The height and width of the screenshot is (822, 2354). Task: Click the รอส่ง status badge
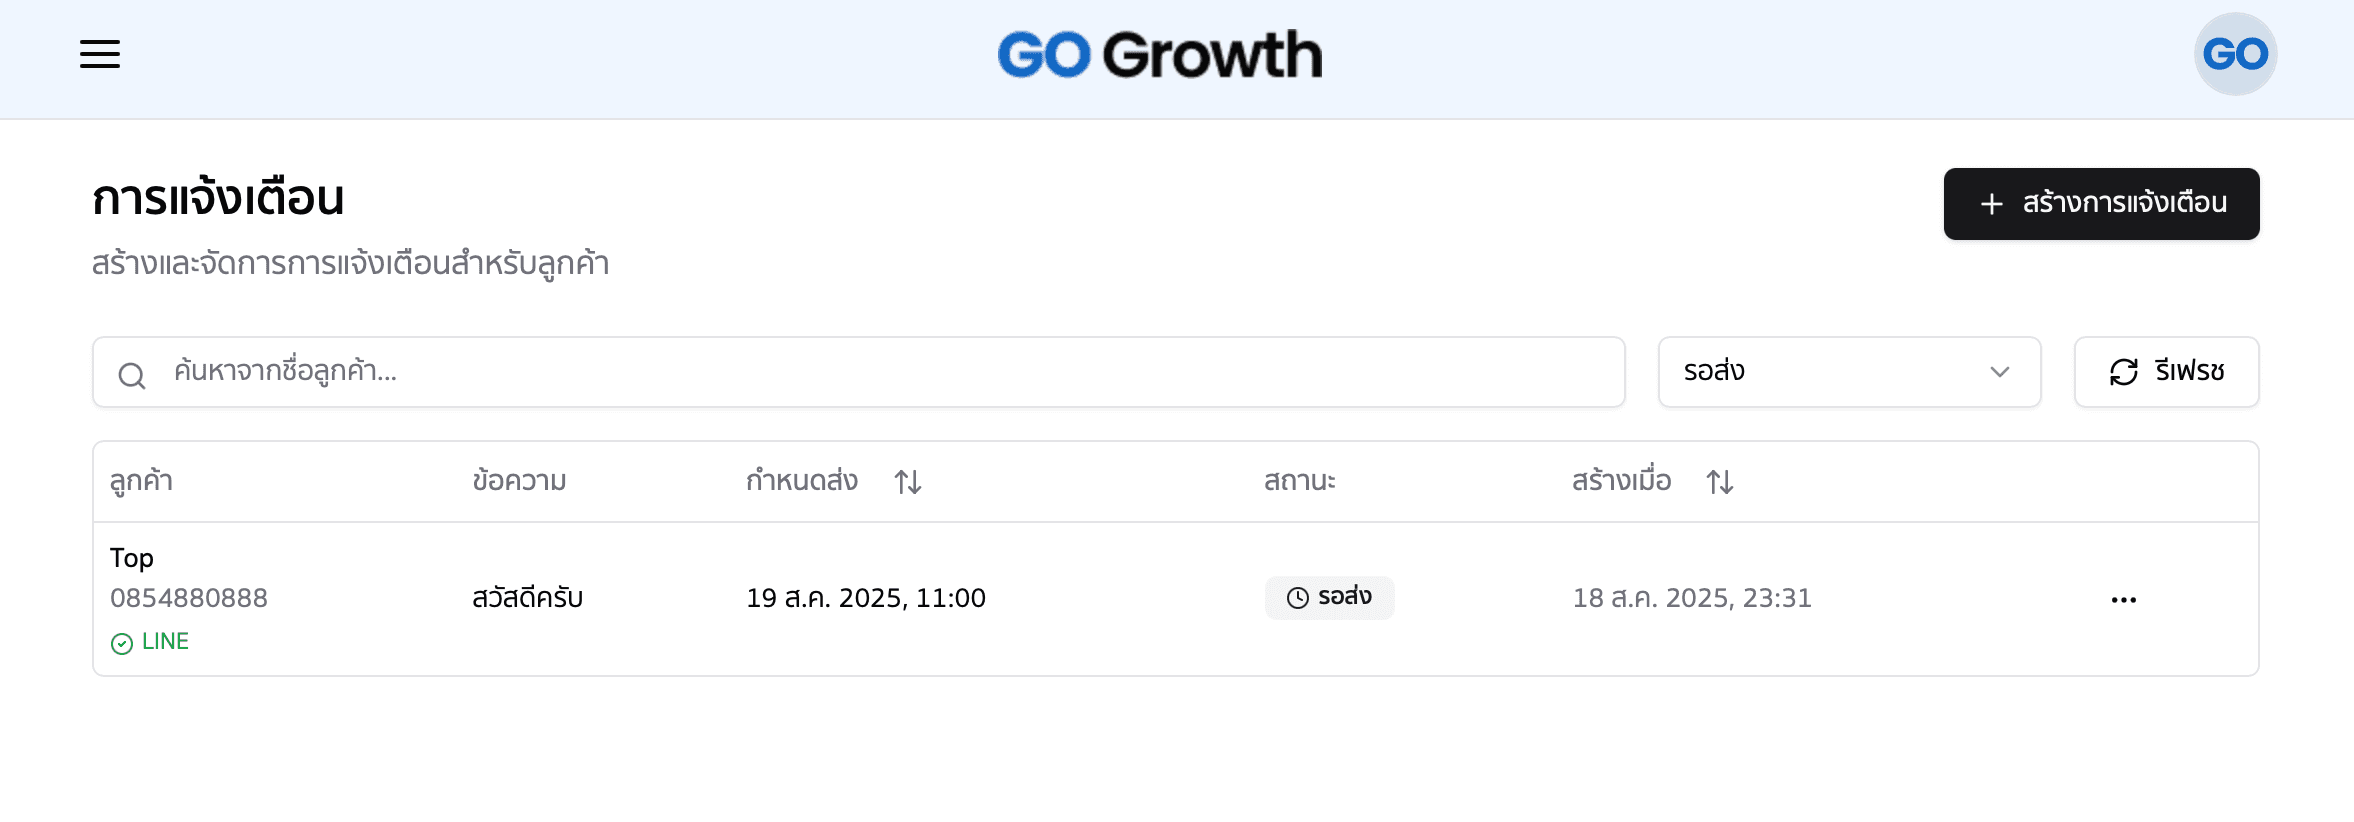point(1329,598)
